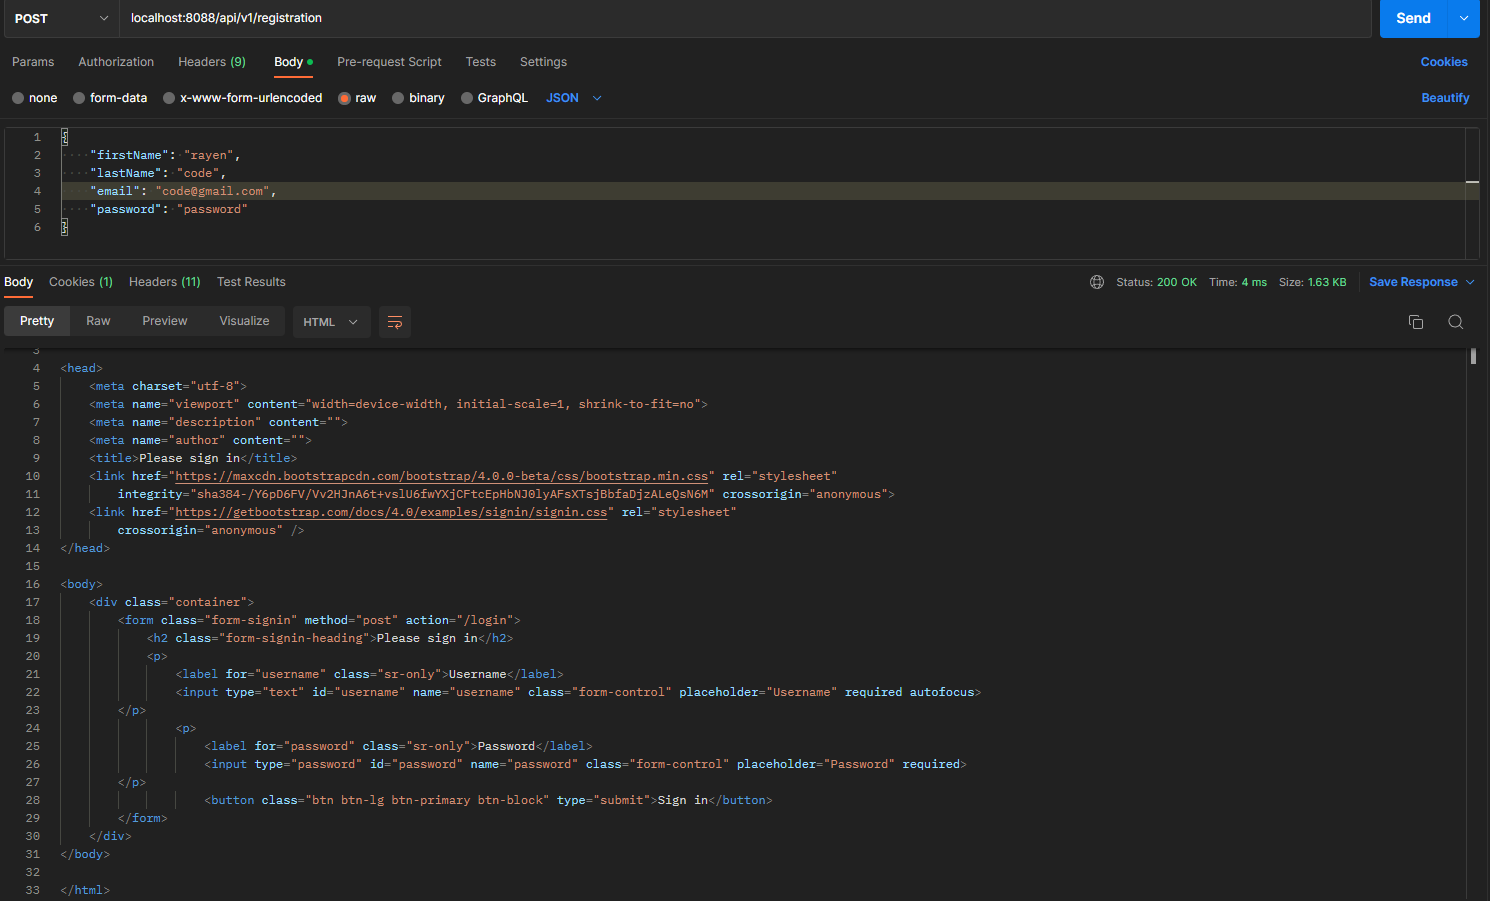Open the Params tab
The image size is (1490, 901).
coord(33,62)
